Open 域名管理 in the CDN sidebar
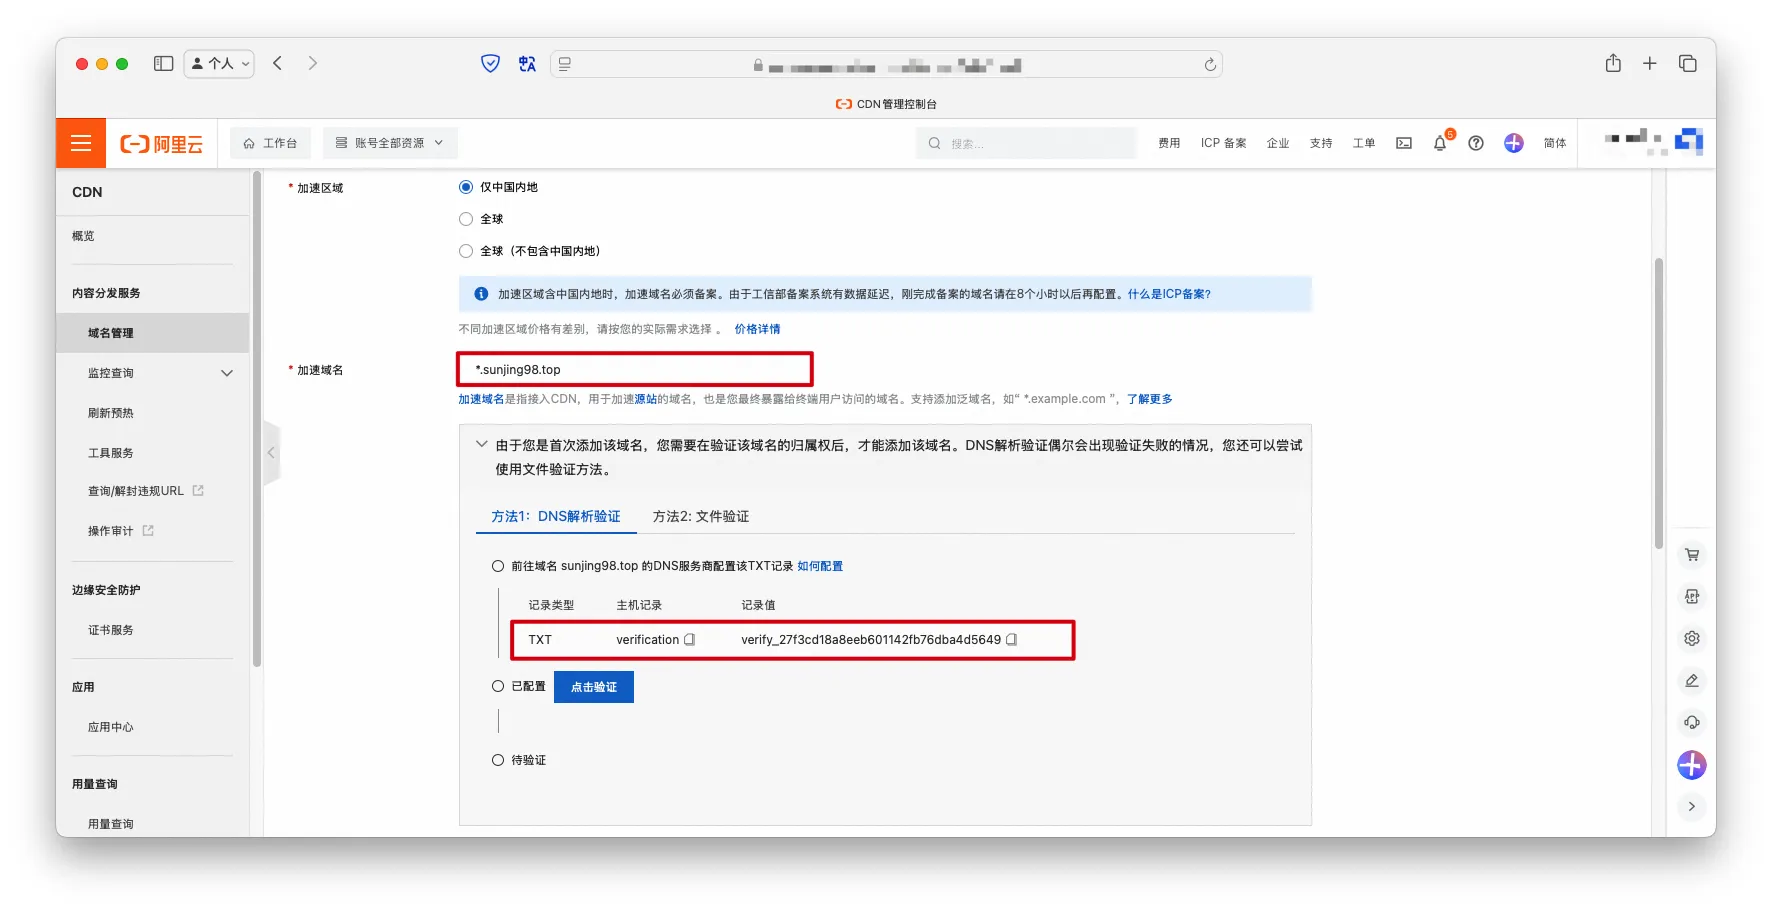Screen dimensions: 1772x911 pos(111,333)
